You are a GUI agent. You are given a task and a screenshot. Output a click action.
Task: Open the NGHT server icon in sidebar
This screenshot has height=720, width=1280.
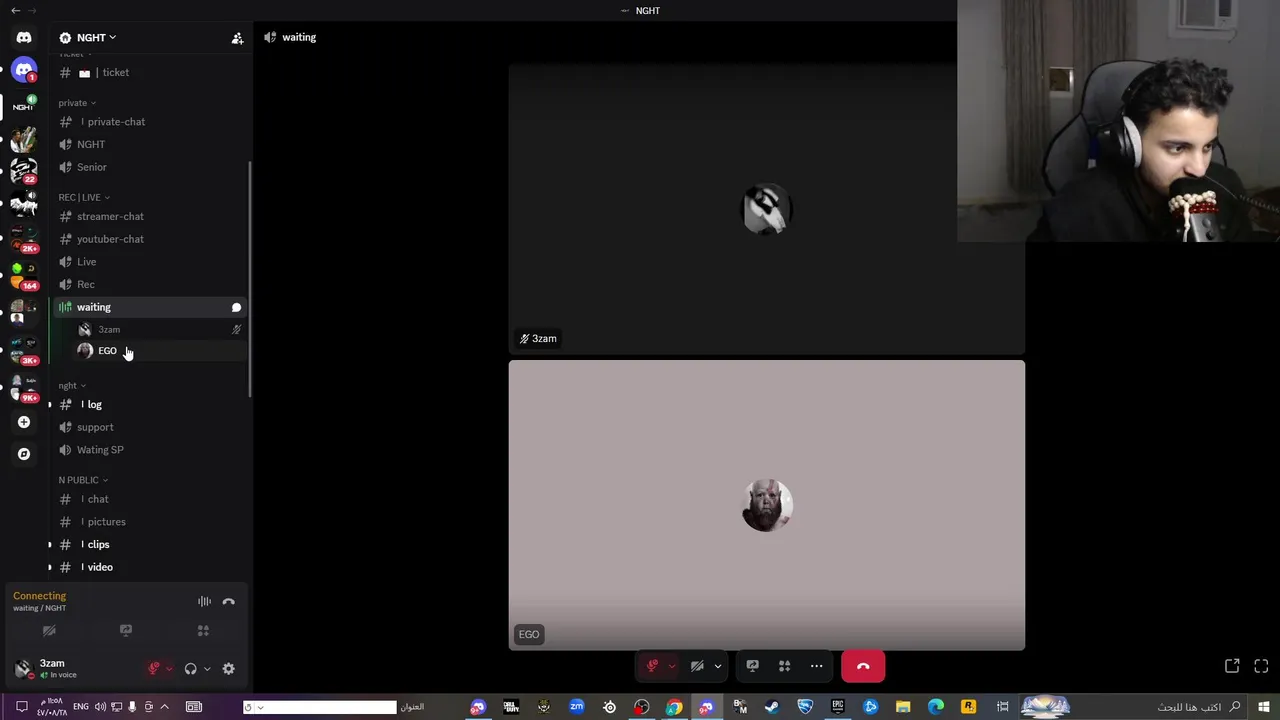click(23, 106)
